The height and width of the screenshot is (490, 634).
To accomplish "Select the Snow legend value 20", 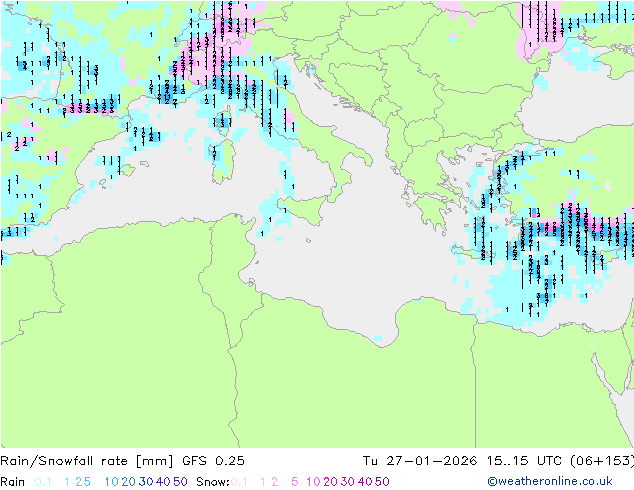I will pos(330,482).
